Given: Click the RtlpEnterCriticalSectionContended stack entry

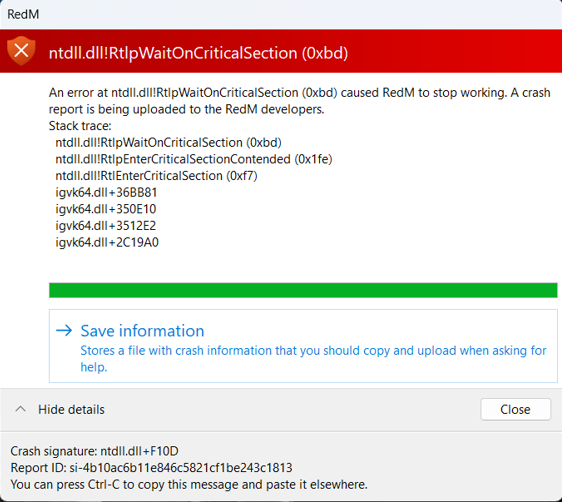Looking at the screenshot, I should (x=194, y=159).
